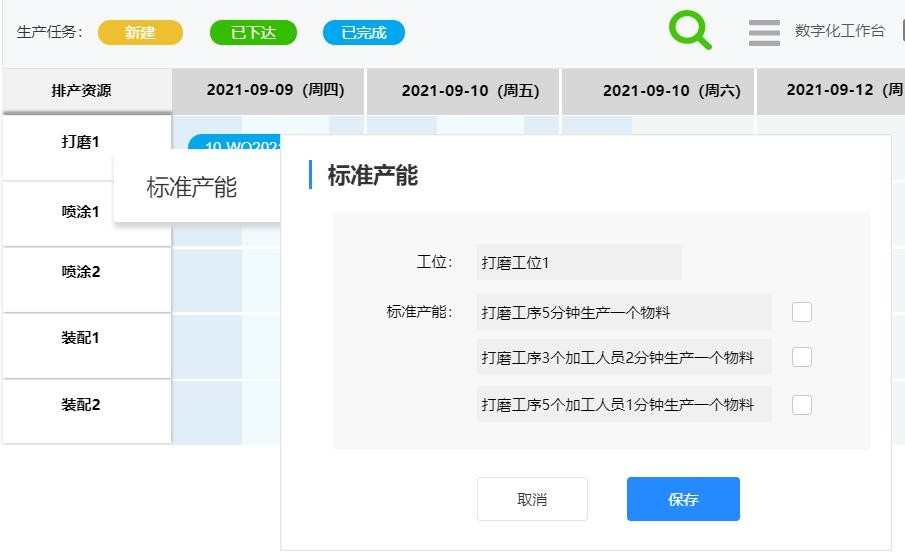Filter tasks by 已下达 status tag
This screenshot has width=905, height=552.
coord(253,33)
